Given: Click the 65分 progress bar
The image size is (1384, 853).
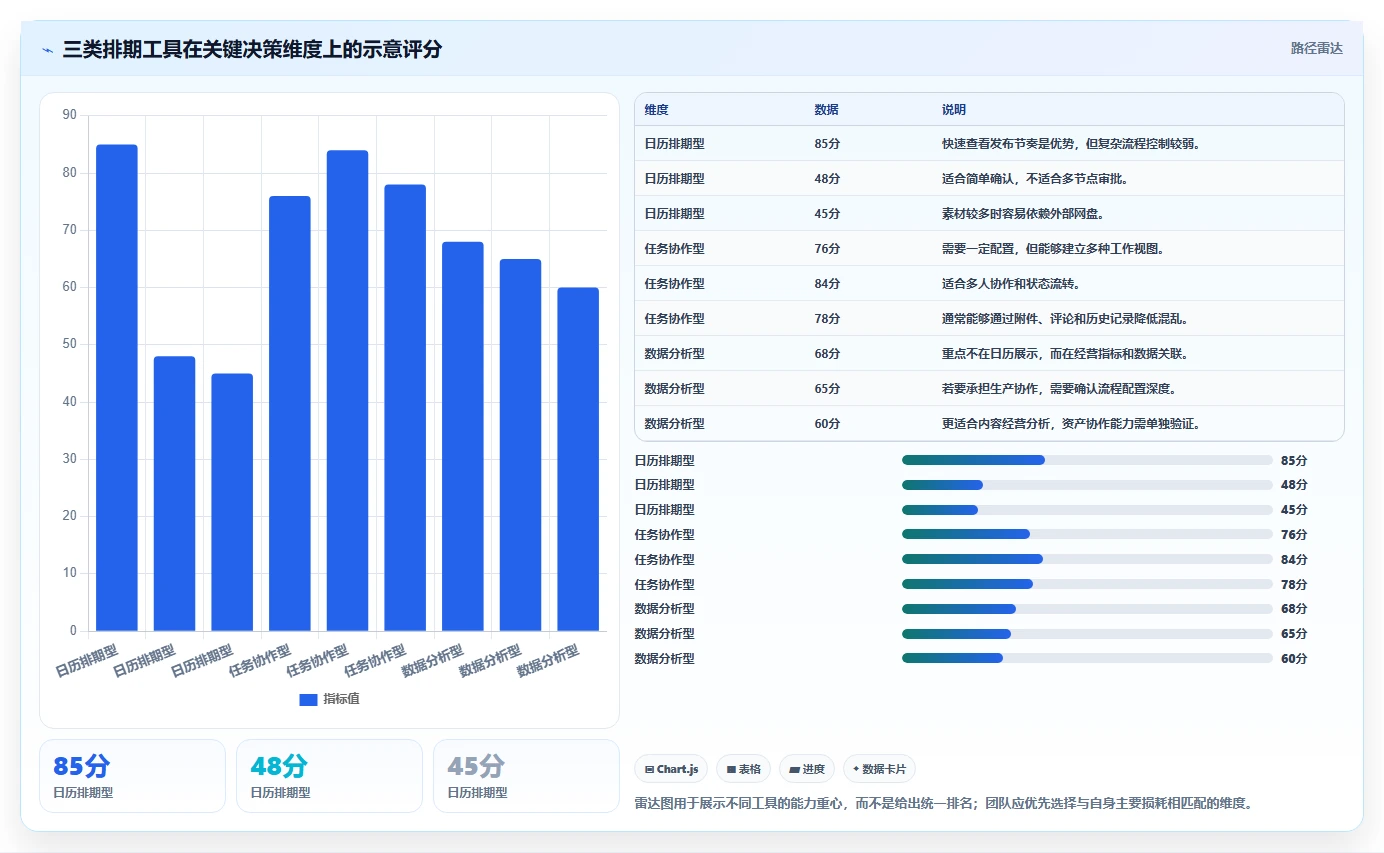Looking at the screenshot, I should (x=1087, y=633).
